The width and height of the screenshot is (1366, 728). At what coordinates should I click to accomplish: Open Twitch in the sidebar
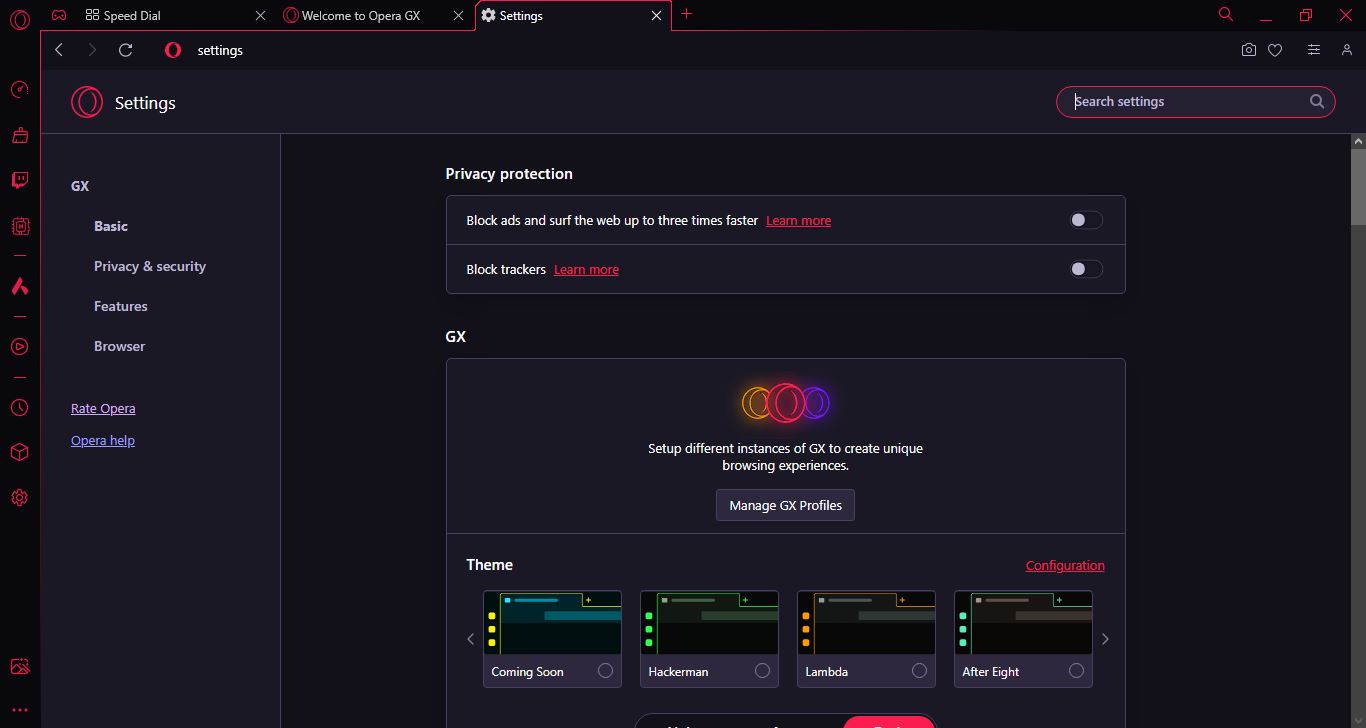[19, 180]
